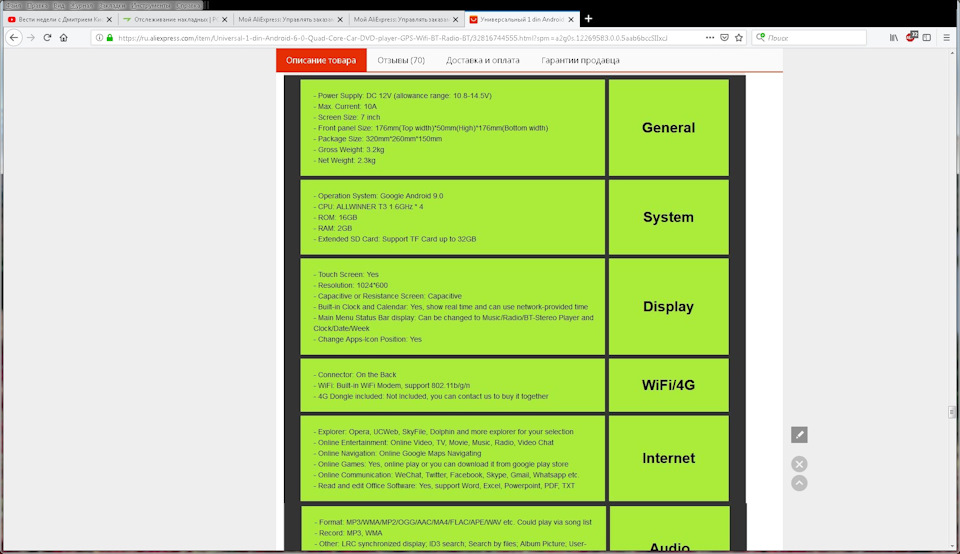Go back to the previous page
Screen dimensions: 960x554
[13, 37]
